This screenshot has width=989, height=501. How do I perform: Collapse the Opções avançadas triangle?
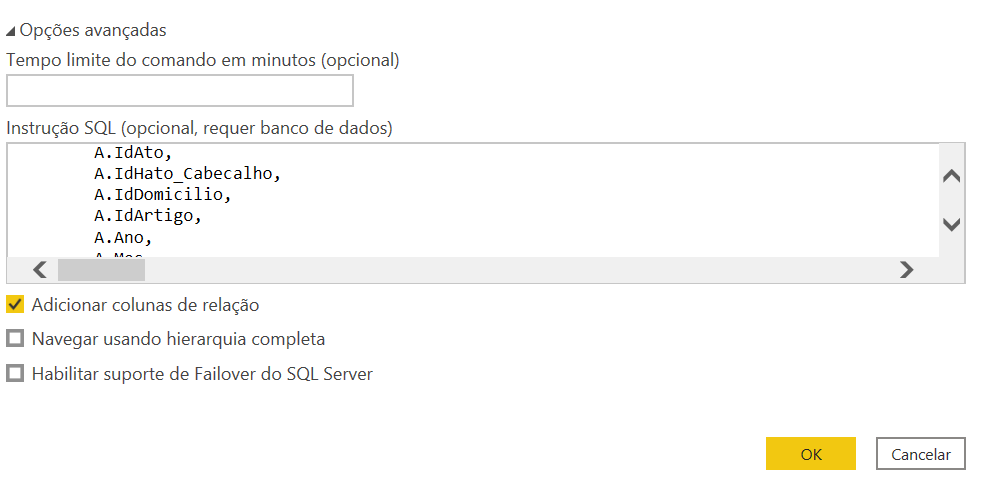10,31
